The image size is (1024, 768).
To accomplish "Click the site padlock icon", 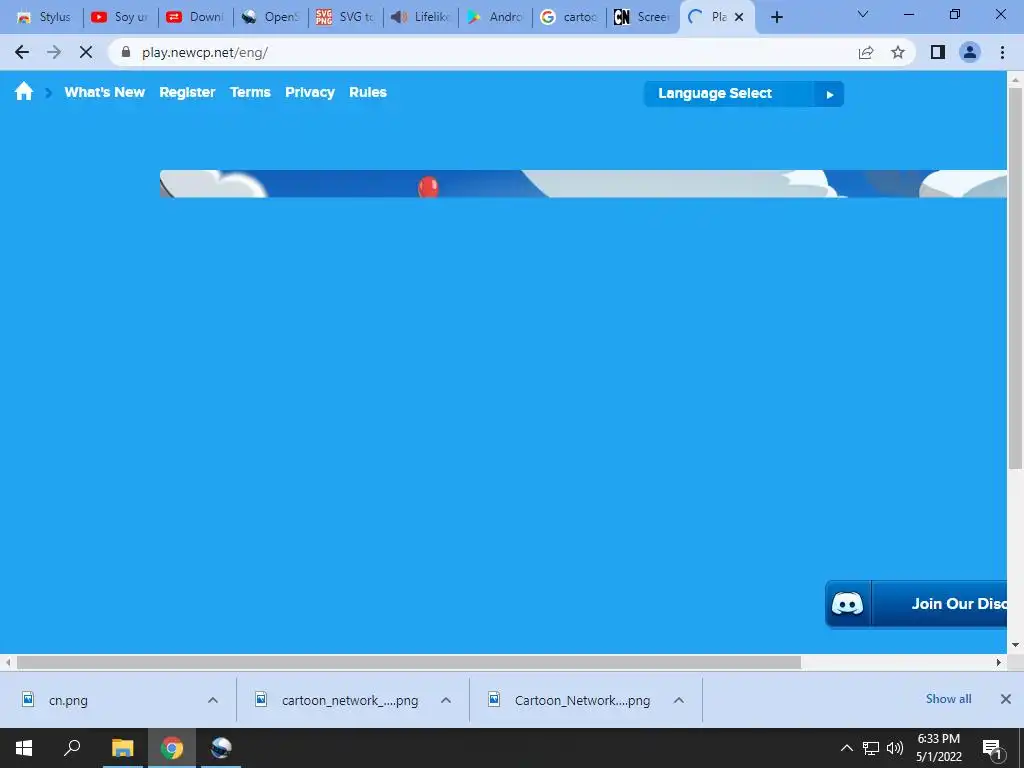I will point(126,52).
